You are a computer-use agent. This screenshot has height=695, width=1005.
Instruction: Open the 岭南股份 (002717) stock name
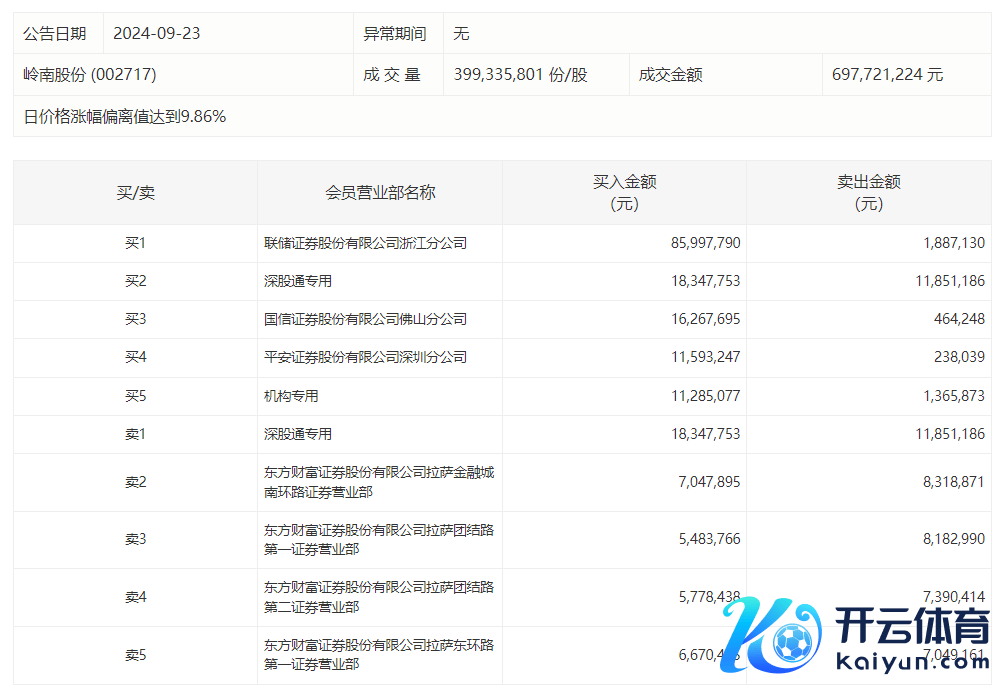click(x=90, y=75)
